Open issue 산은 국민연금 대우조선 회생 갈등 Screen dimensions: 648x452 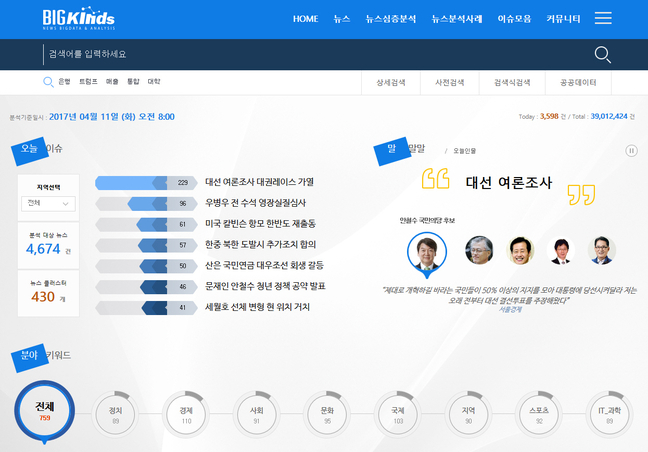coord(264,265)
